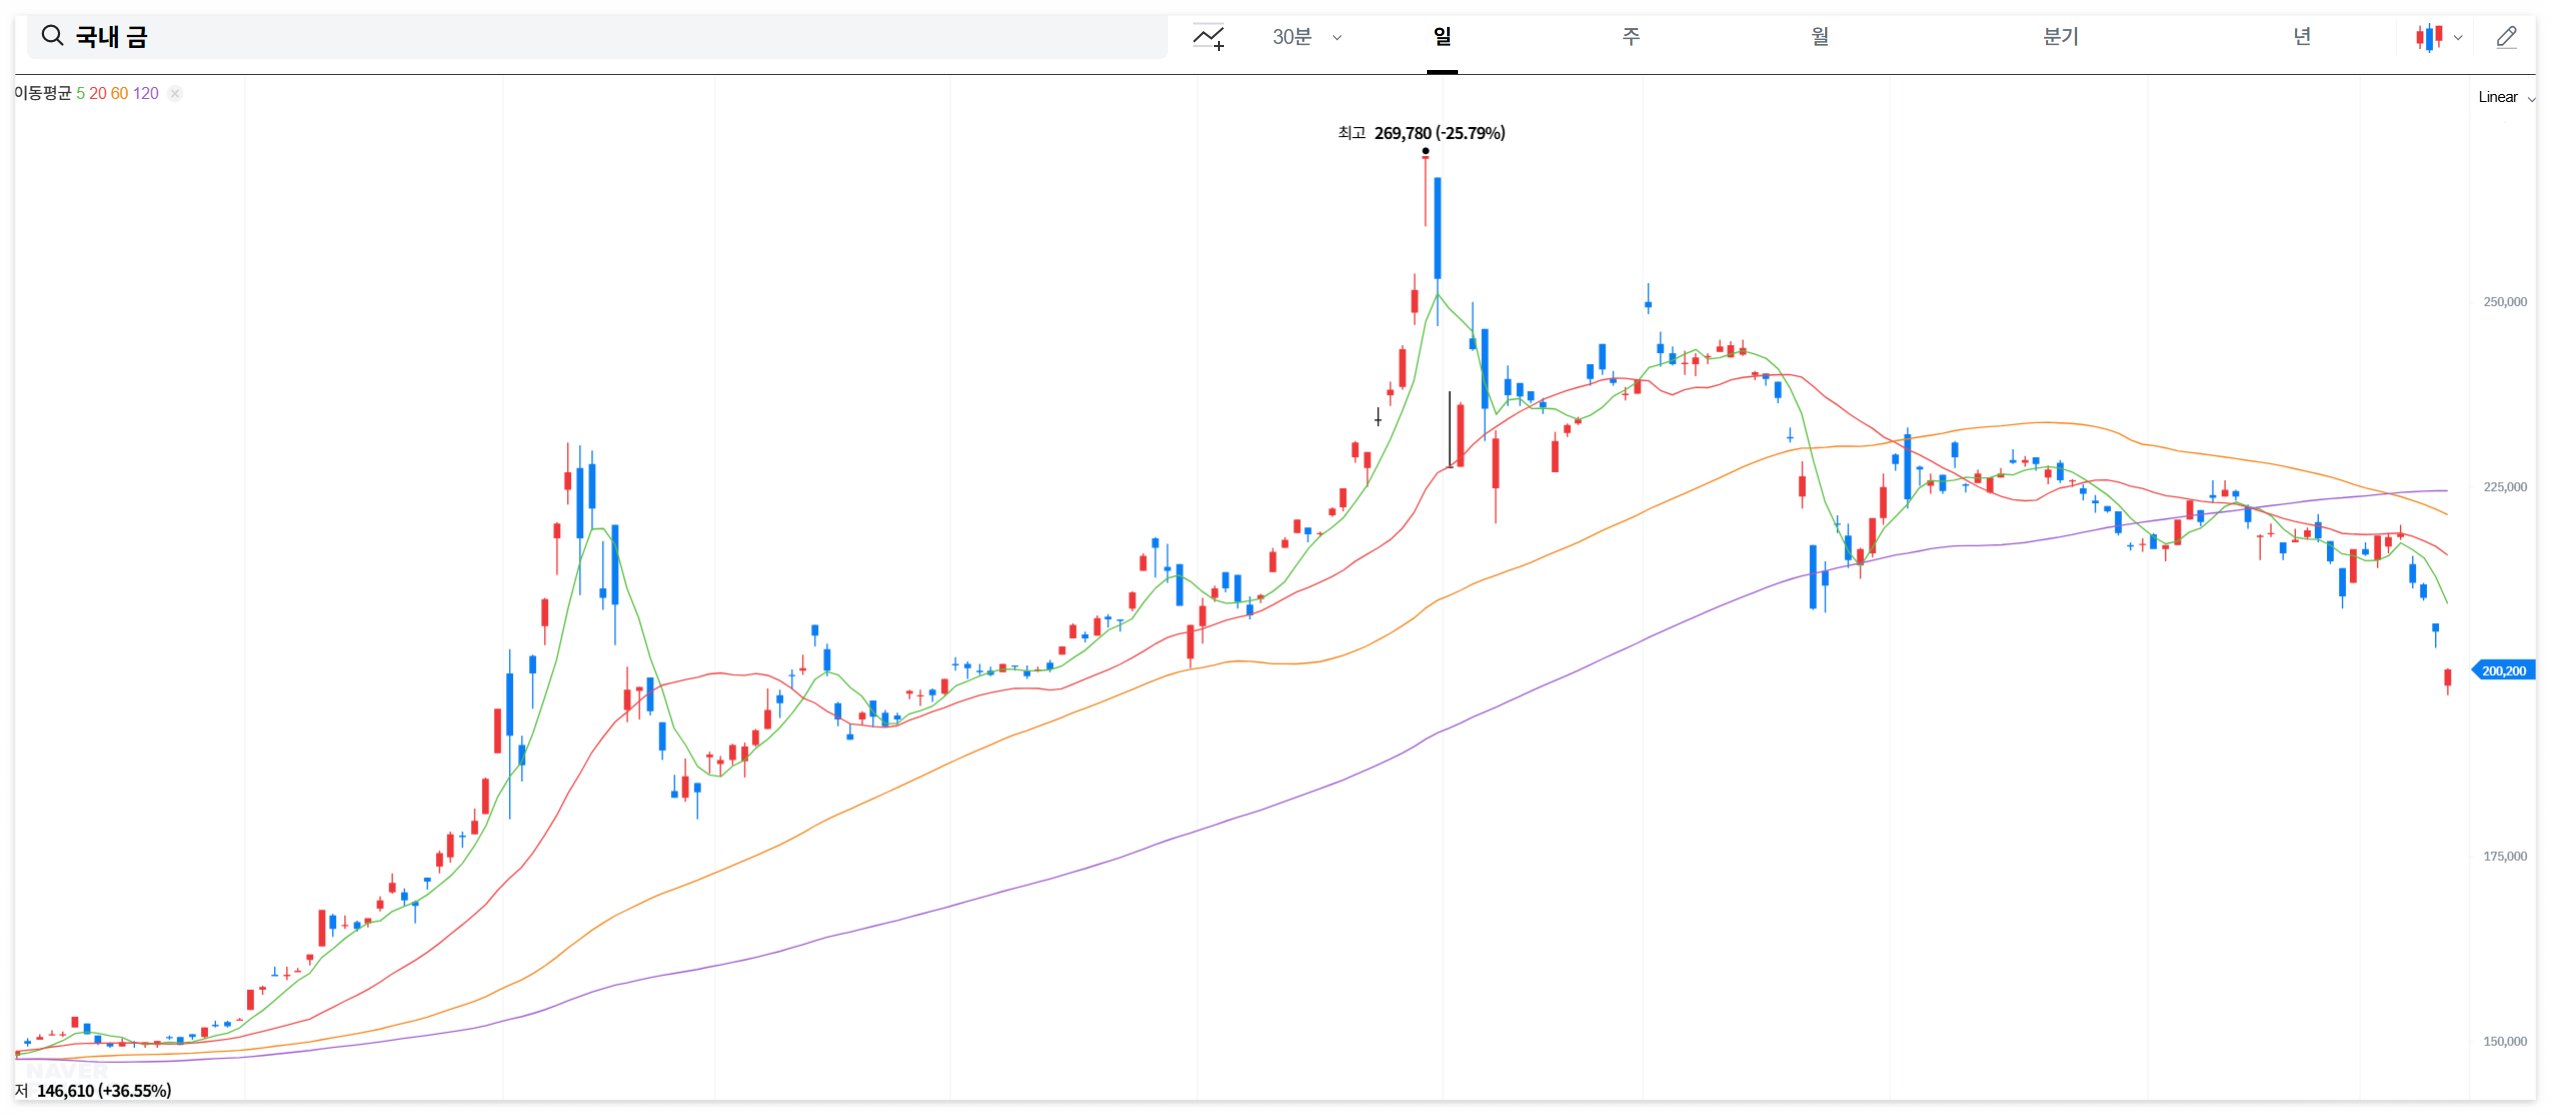
Task: Switch to the 분기 quarterly tab
Action: [2060, 37]
